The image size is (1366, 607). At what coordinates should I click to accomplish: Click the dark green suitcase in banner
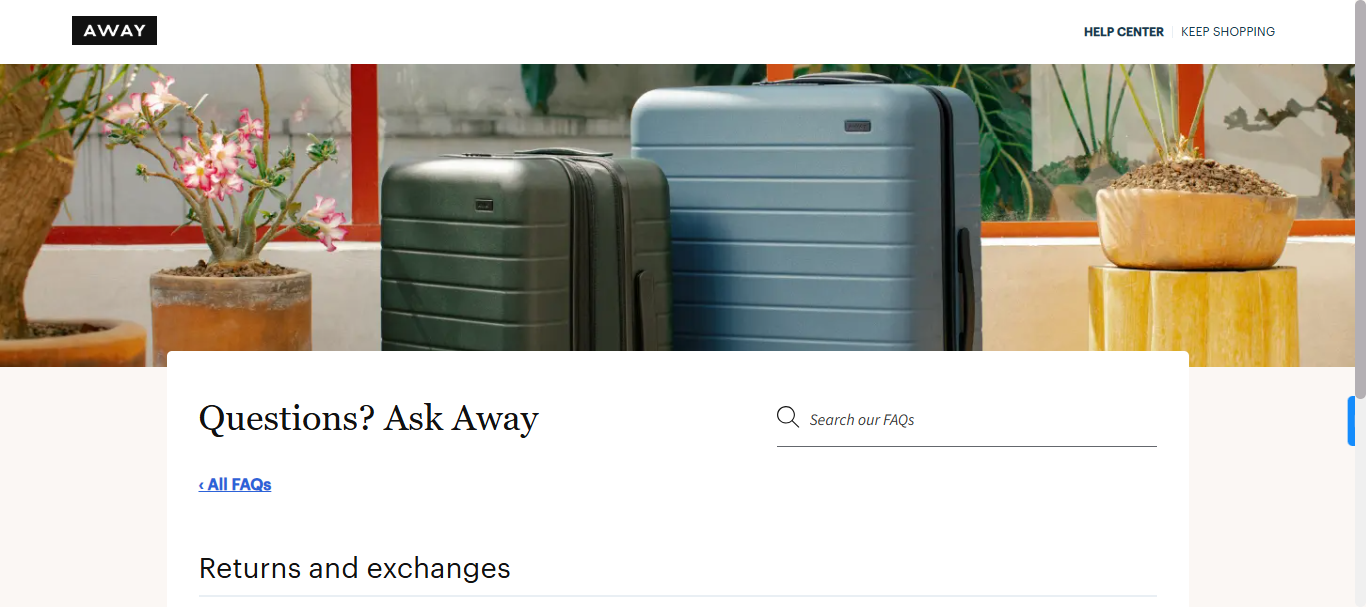[525, 251]
